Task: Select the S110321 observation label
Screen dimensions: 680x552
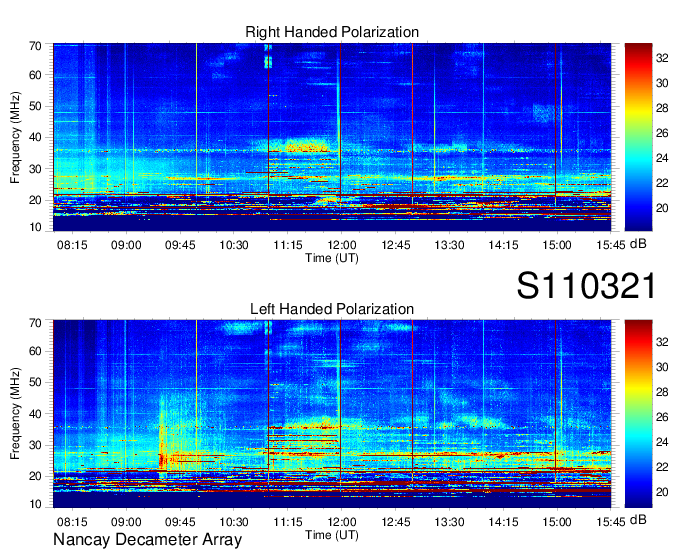Action: pos(586,286)
